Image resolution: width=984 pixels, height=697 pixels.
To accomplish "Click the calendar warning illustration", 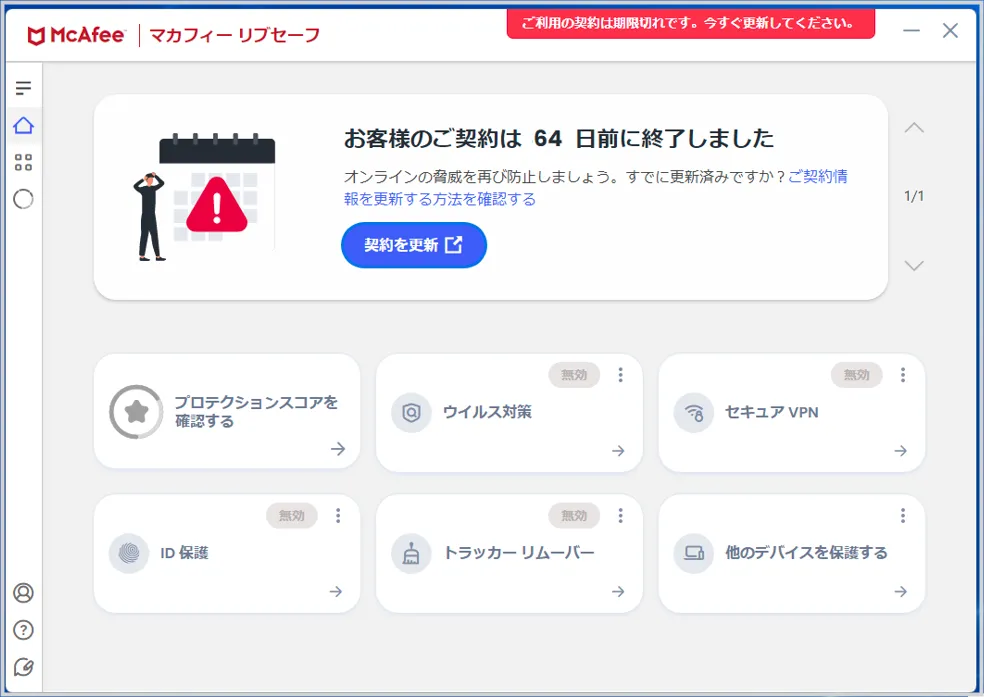I will click(205, 197).
